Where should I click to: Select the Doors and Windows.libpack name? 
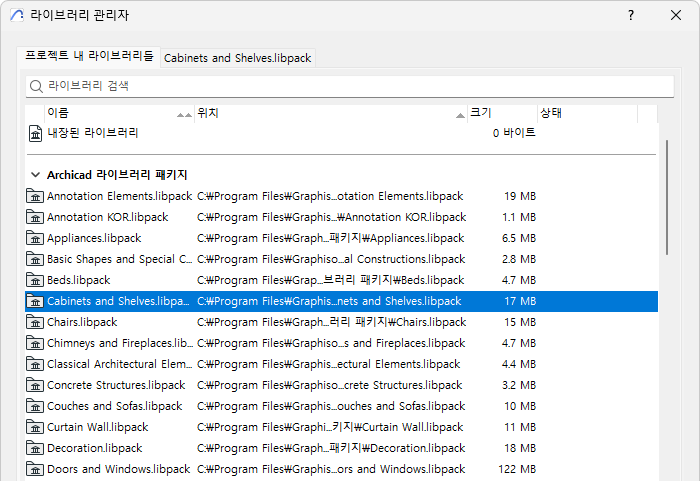click(119, 469)
